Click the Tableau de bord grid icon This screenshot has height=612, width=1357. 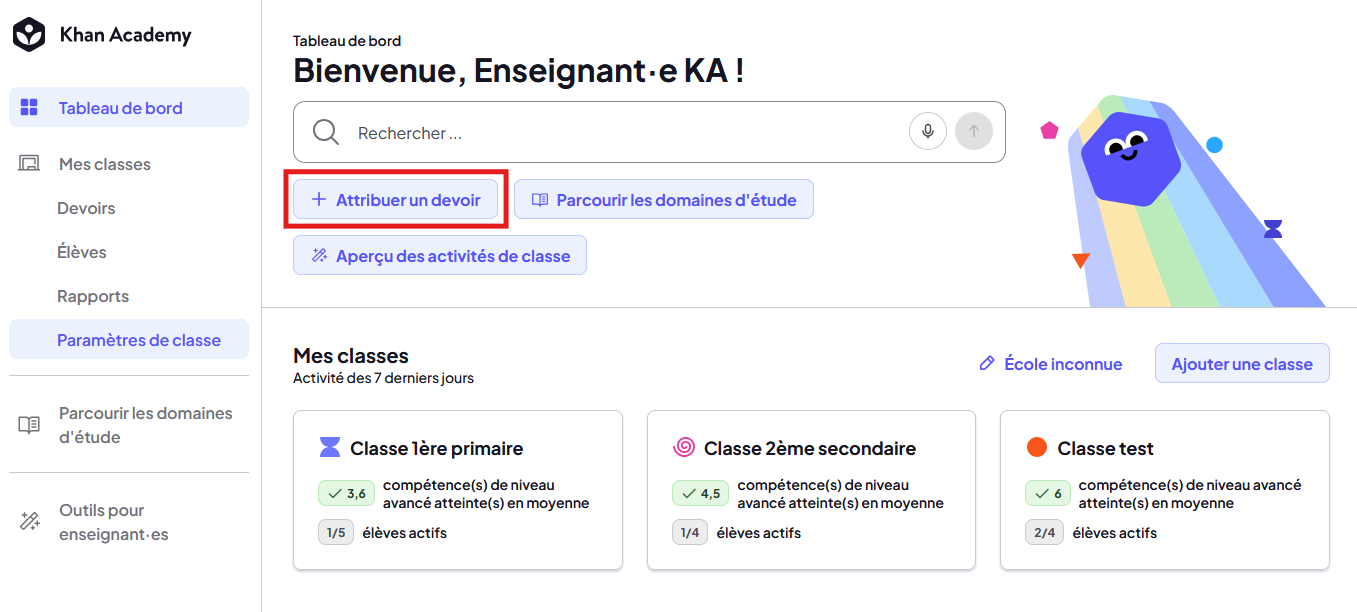pos(29,108)
